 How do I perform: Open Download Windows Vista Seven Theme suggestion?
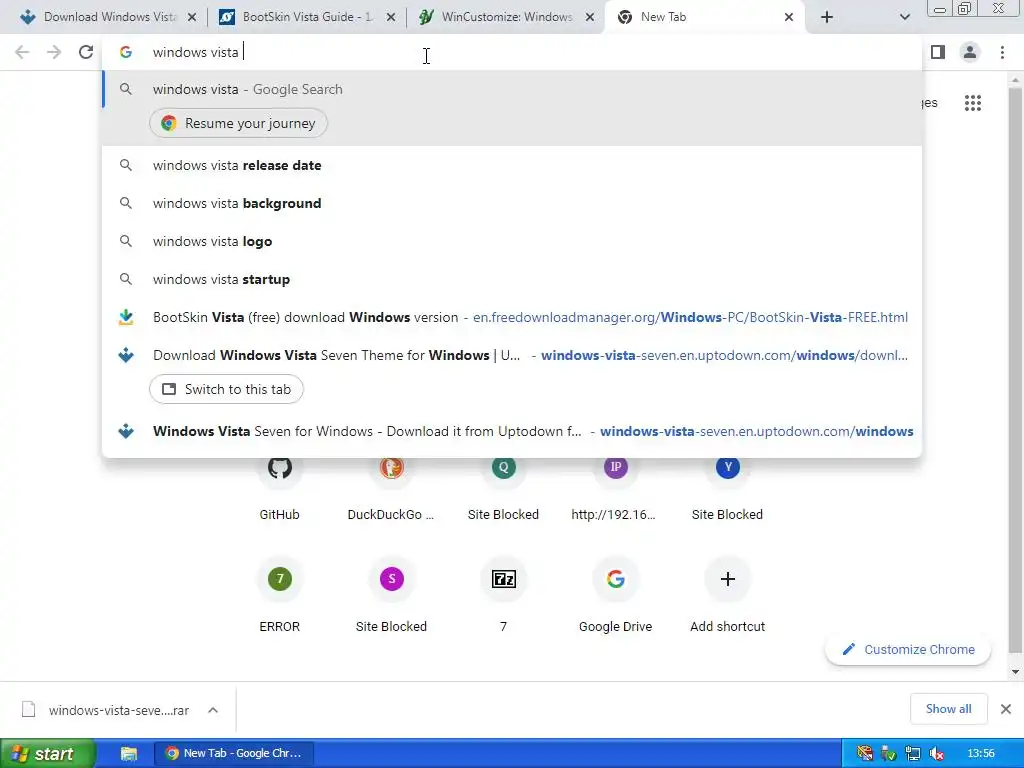pyautogui.click(x=512, y=355)
